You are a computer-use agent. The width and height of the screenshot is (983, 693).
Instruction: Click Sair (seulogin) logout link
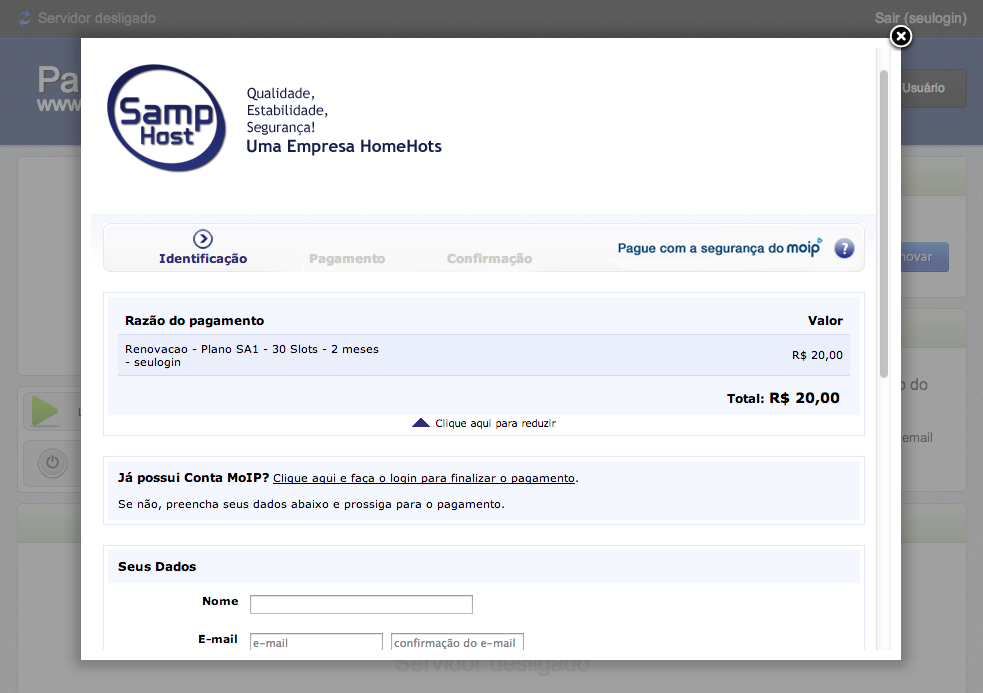[920, 18]
